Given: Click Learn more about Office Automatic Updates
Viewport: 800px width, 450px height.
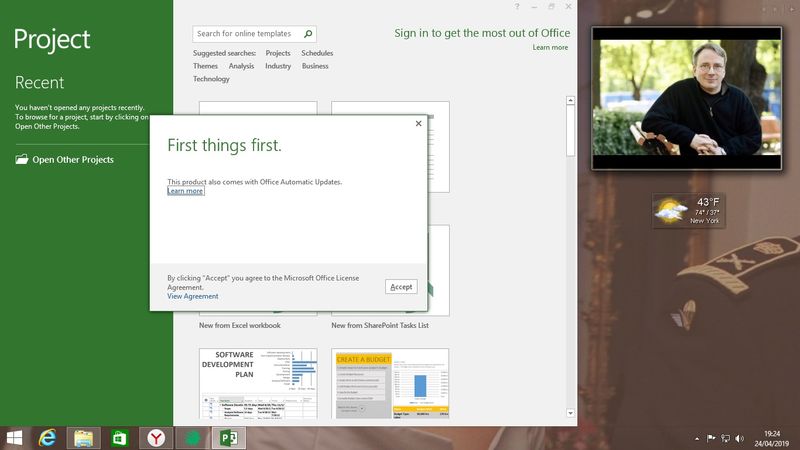Looking at the screenshot, I should pos(185,191).
